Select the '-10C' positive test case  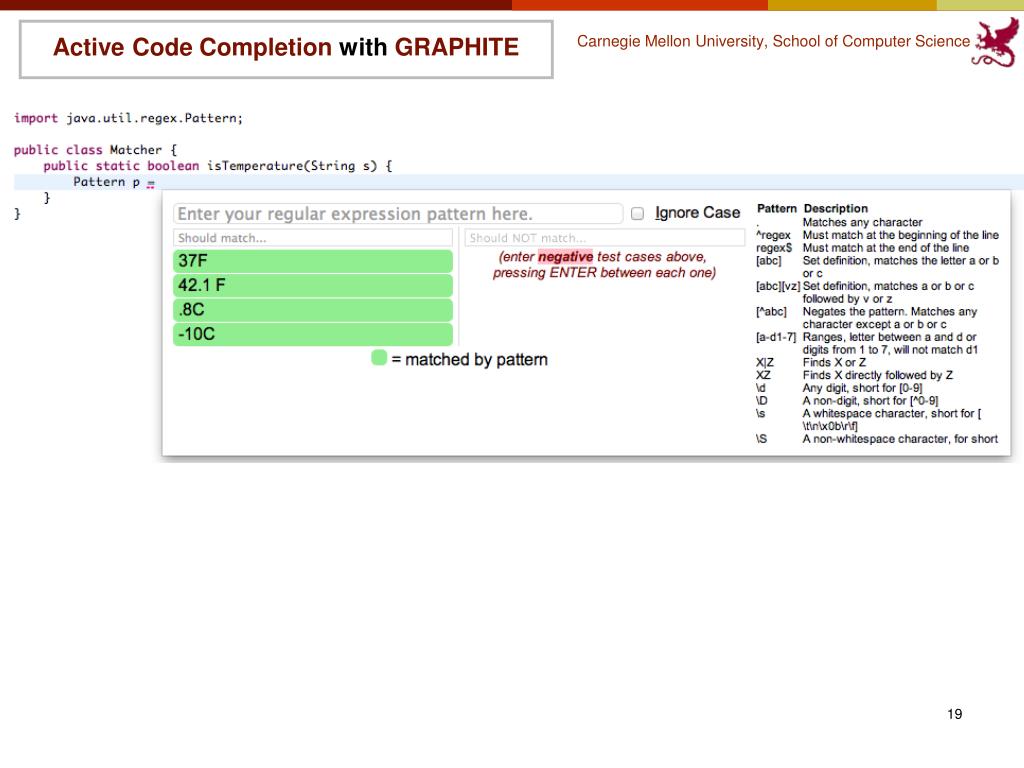tap(313, 334)
